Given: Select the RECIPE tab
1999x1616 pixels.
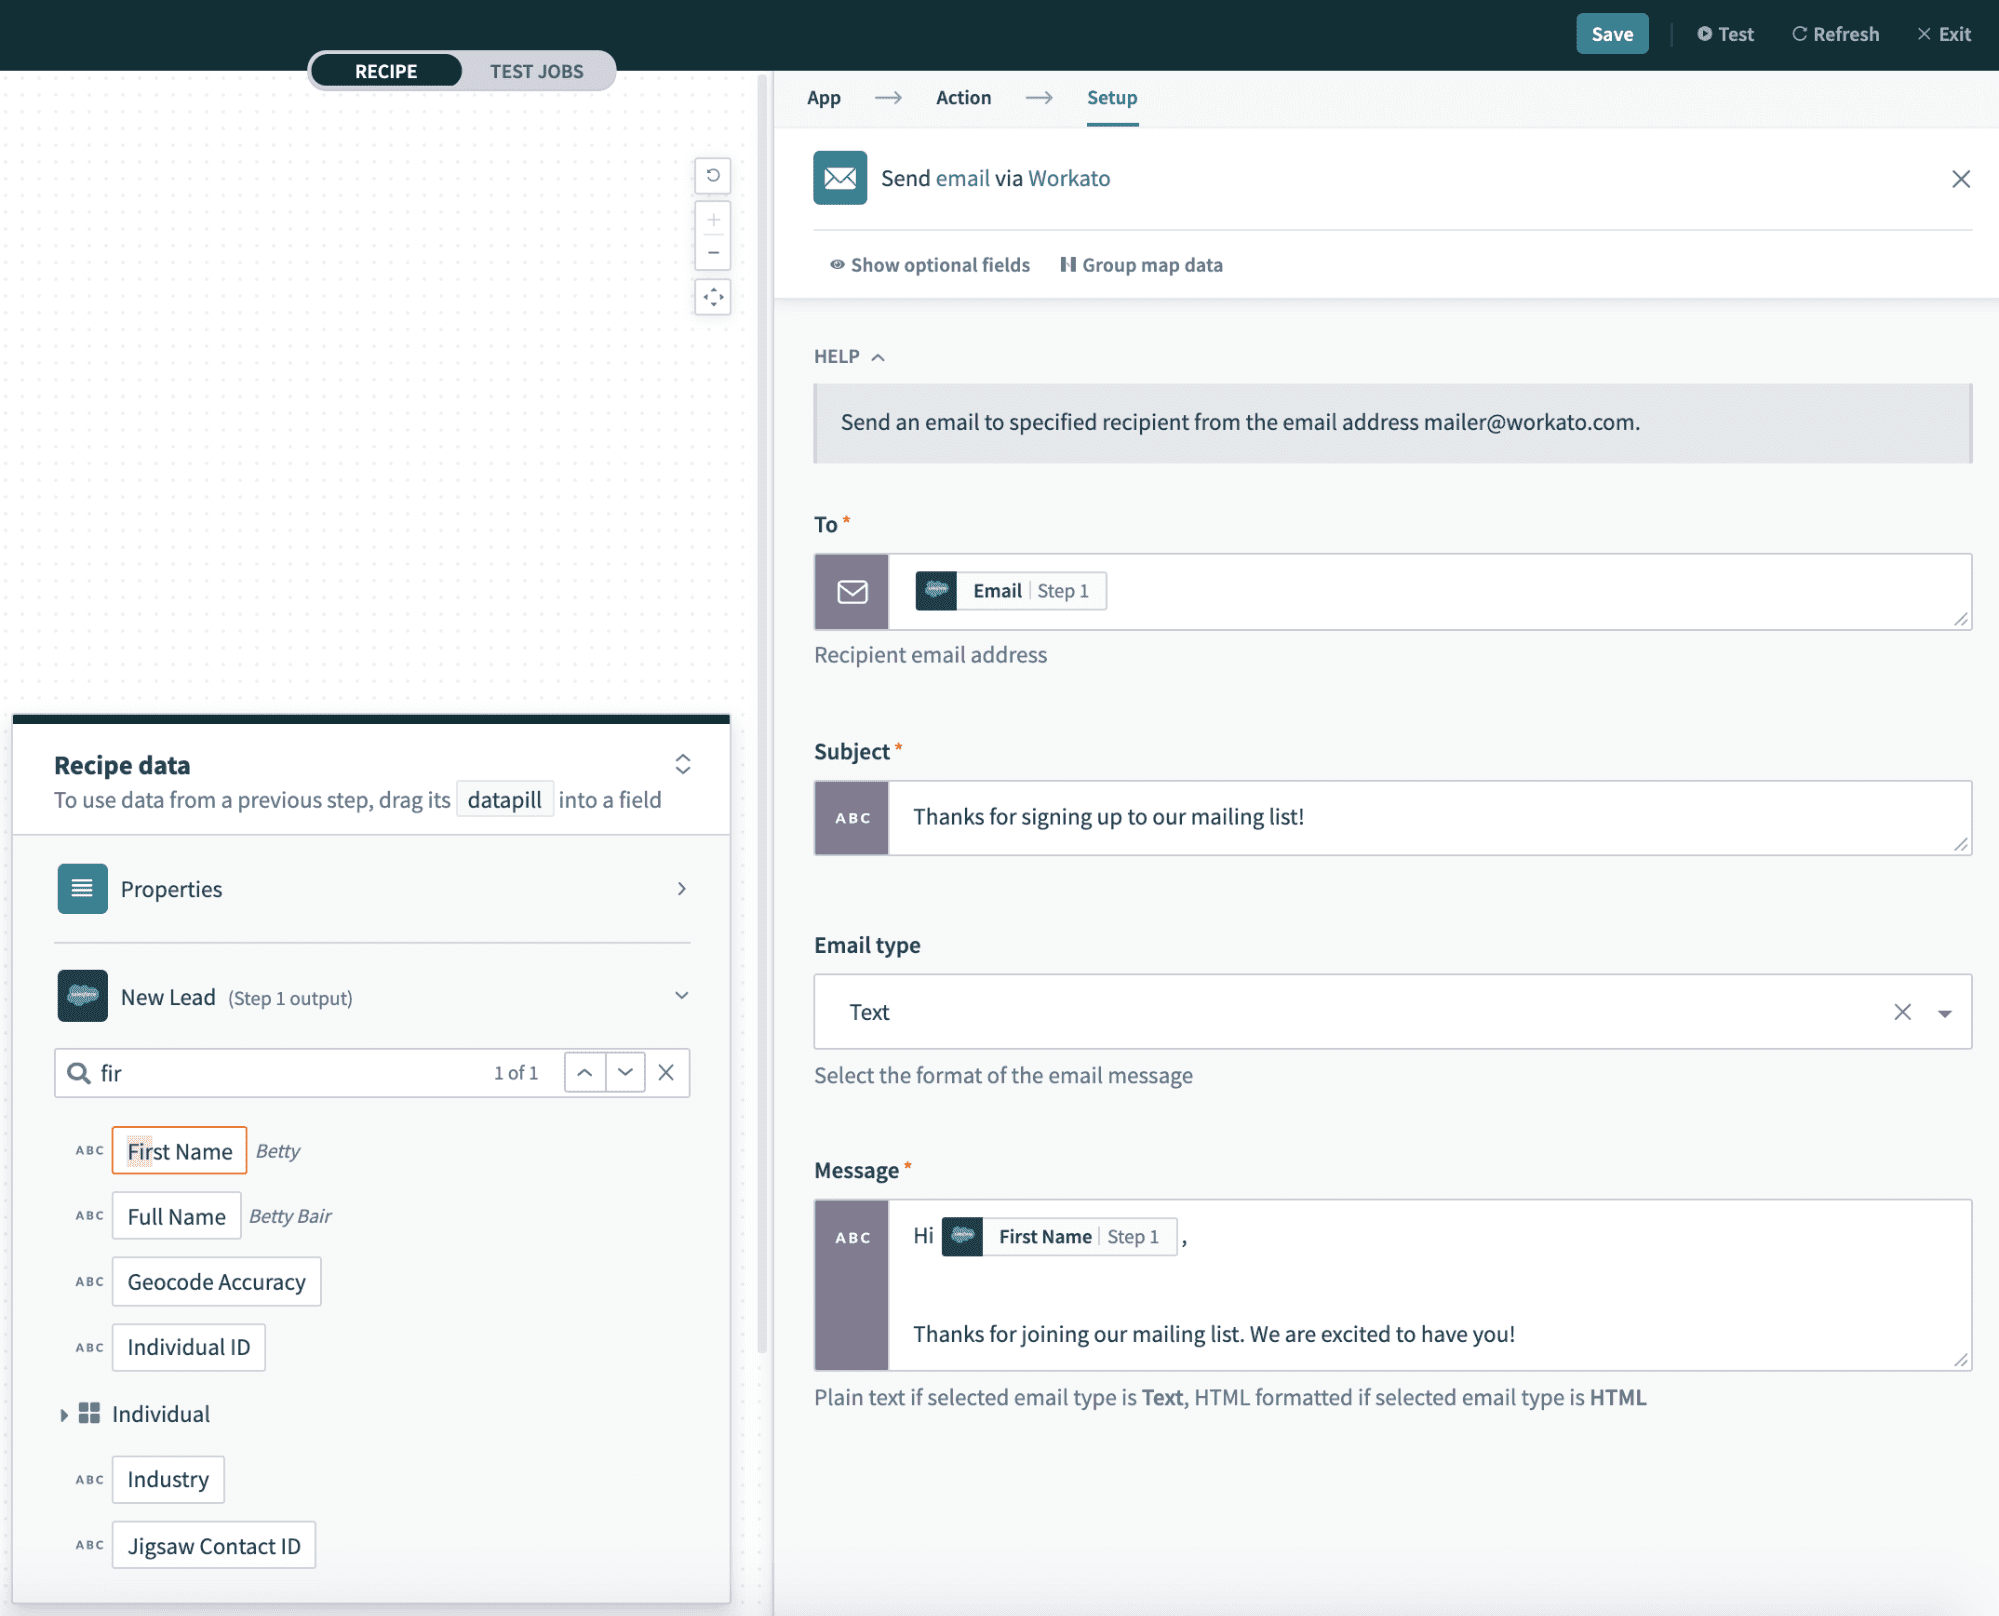Looking at the screenshot, I should pos(384,69).
